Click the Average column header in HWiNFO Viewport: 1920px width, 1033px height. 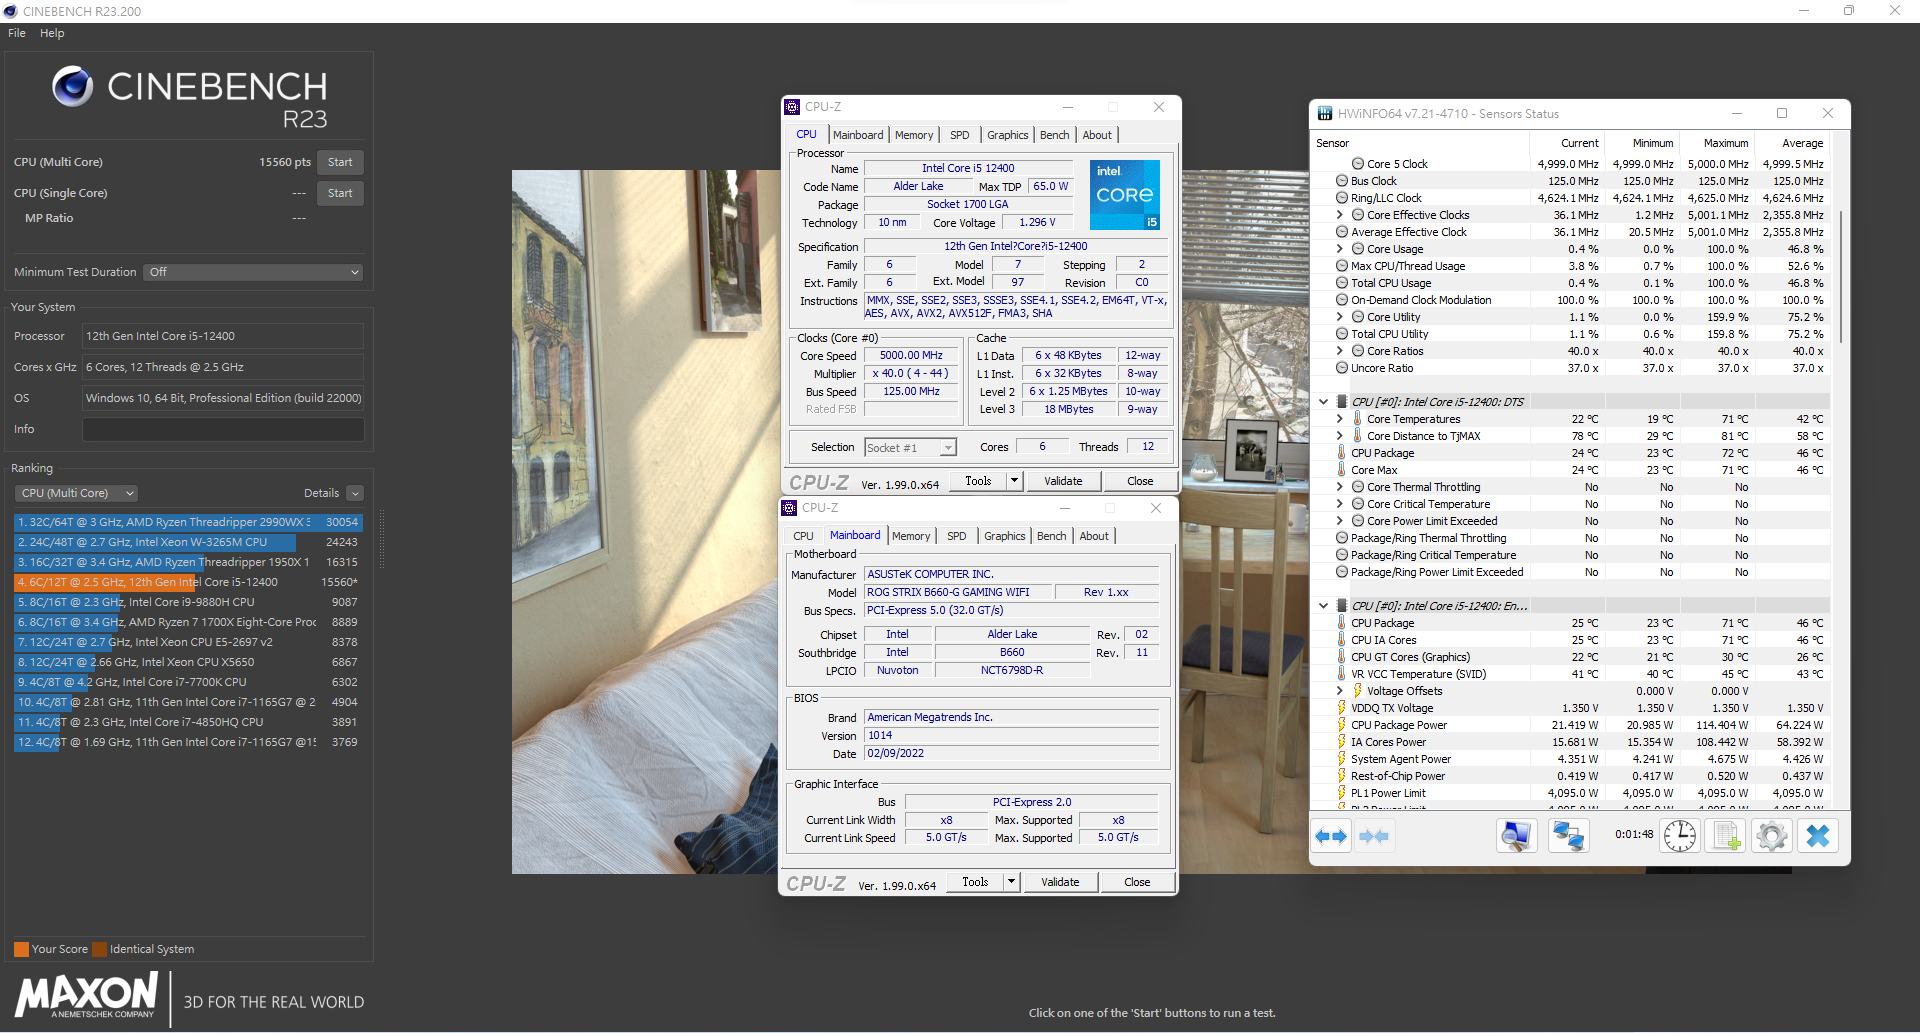[1802, 143]
